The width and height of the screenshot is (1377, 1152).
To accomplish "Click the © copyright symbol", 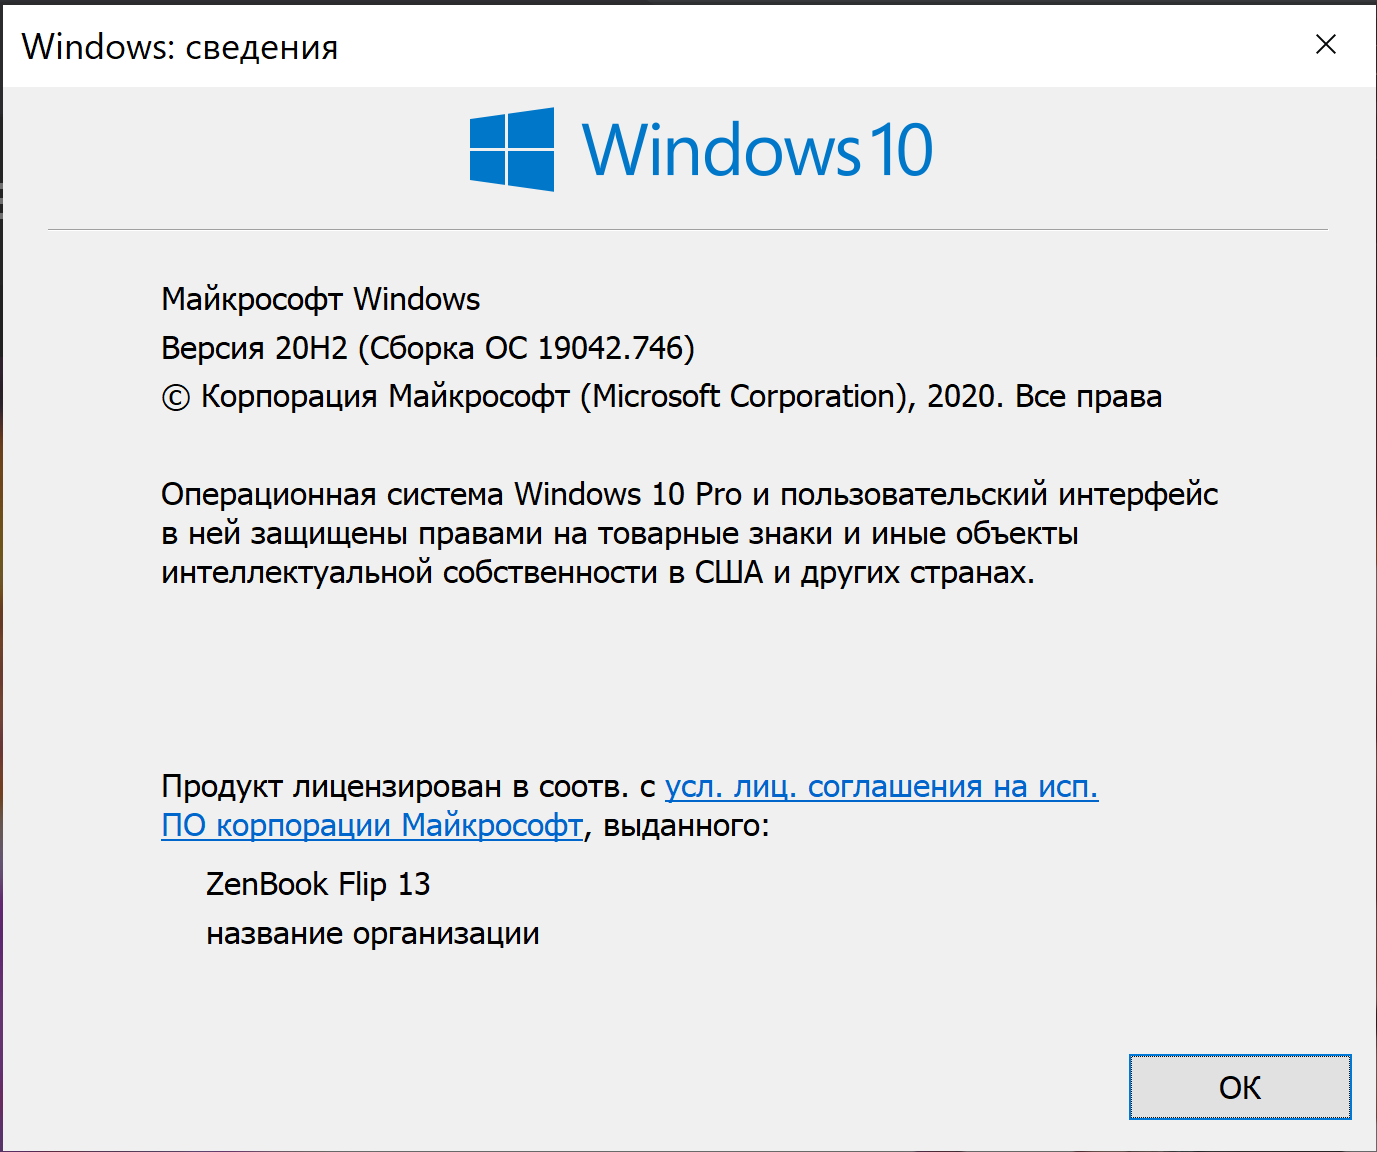I will pyautogui.click(x=175, y=398).
